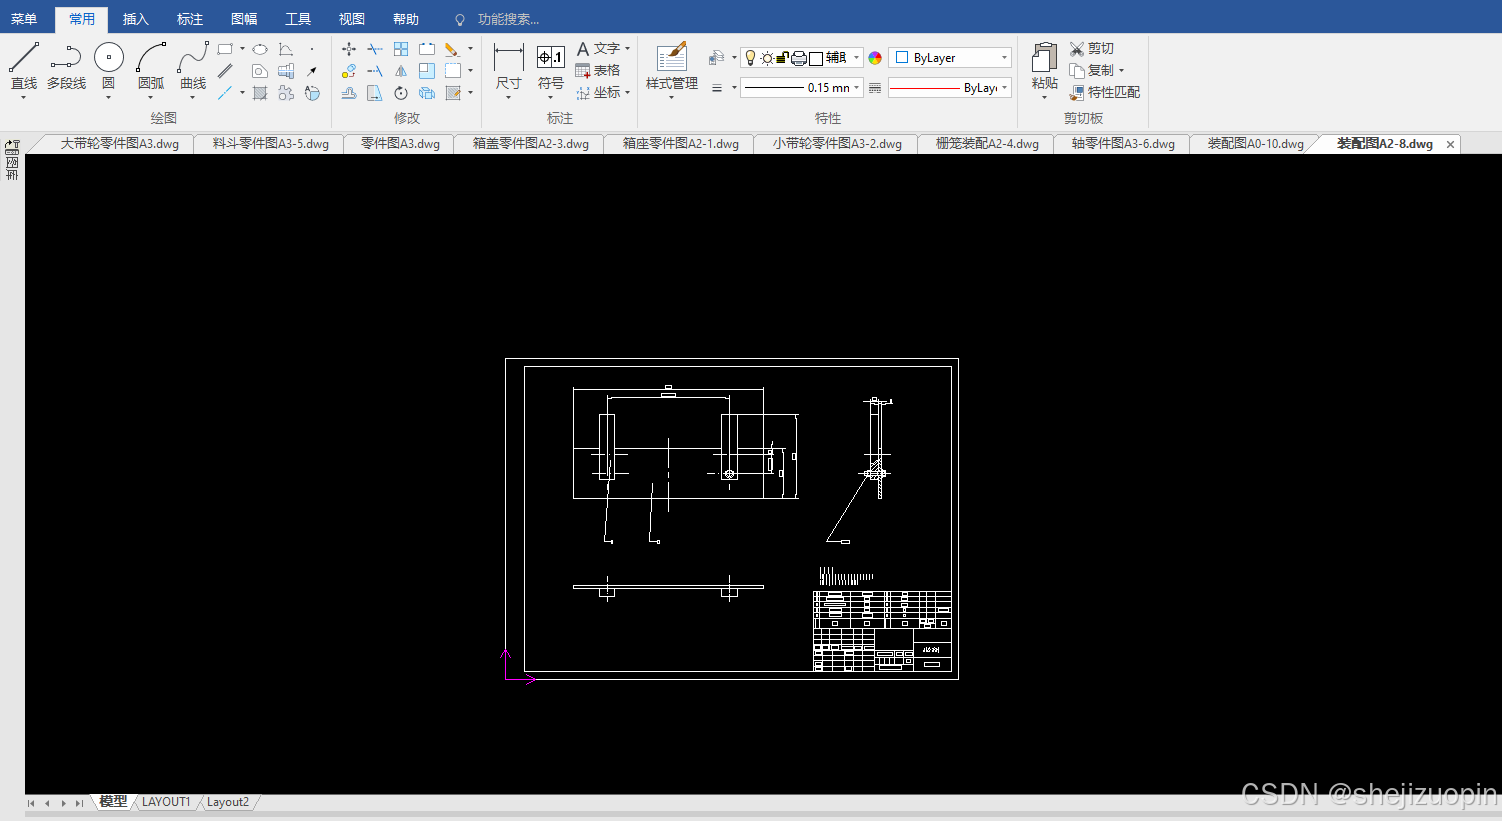This screenshot has height=821, width=1502.
Task: Select the double parallel line tool
Action: pyautogui.click(x=225, y=71)
